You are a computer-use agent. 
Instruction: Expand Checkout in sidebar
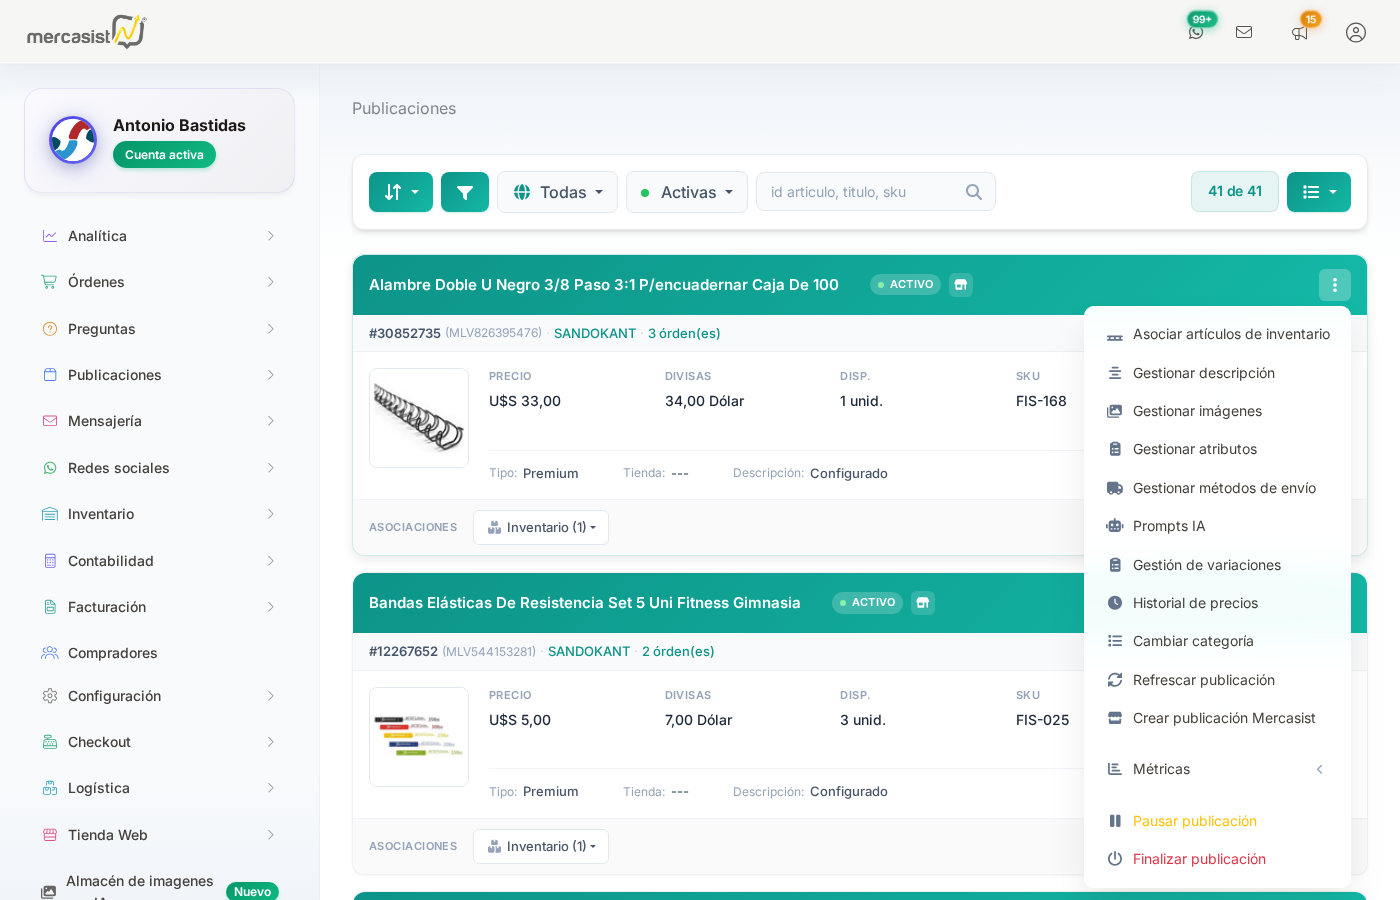(x=160, y=742)
